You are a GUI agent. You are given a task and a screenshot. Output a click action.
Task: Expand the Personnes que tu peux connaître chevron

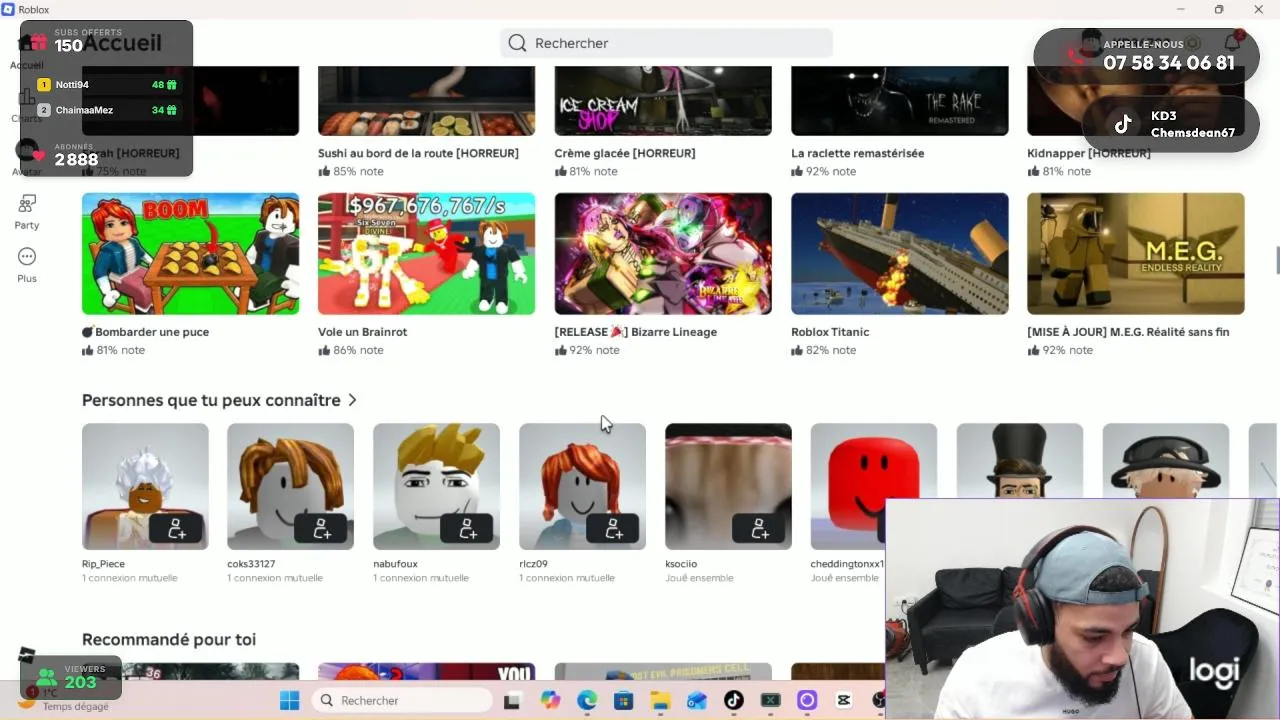coord(352,400)
